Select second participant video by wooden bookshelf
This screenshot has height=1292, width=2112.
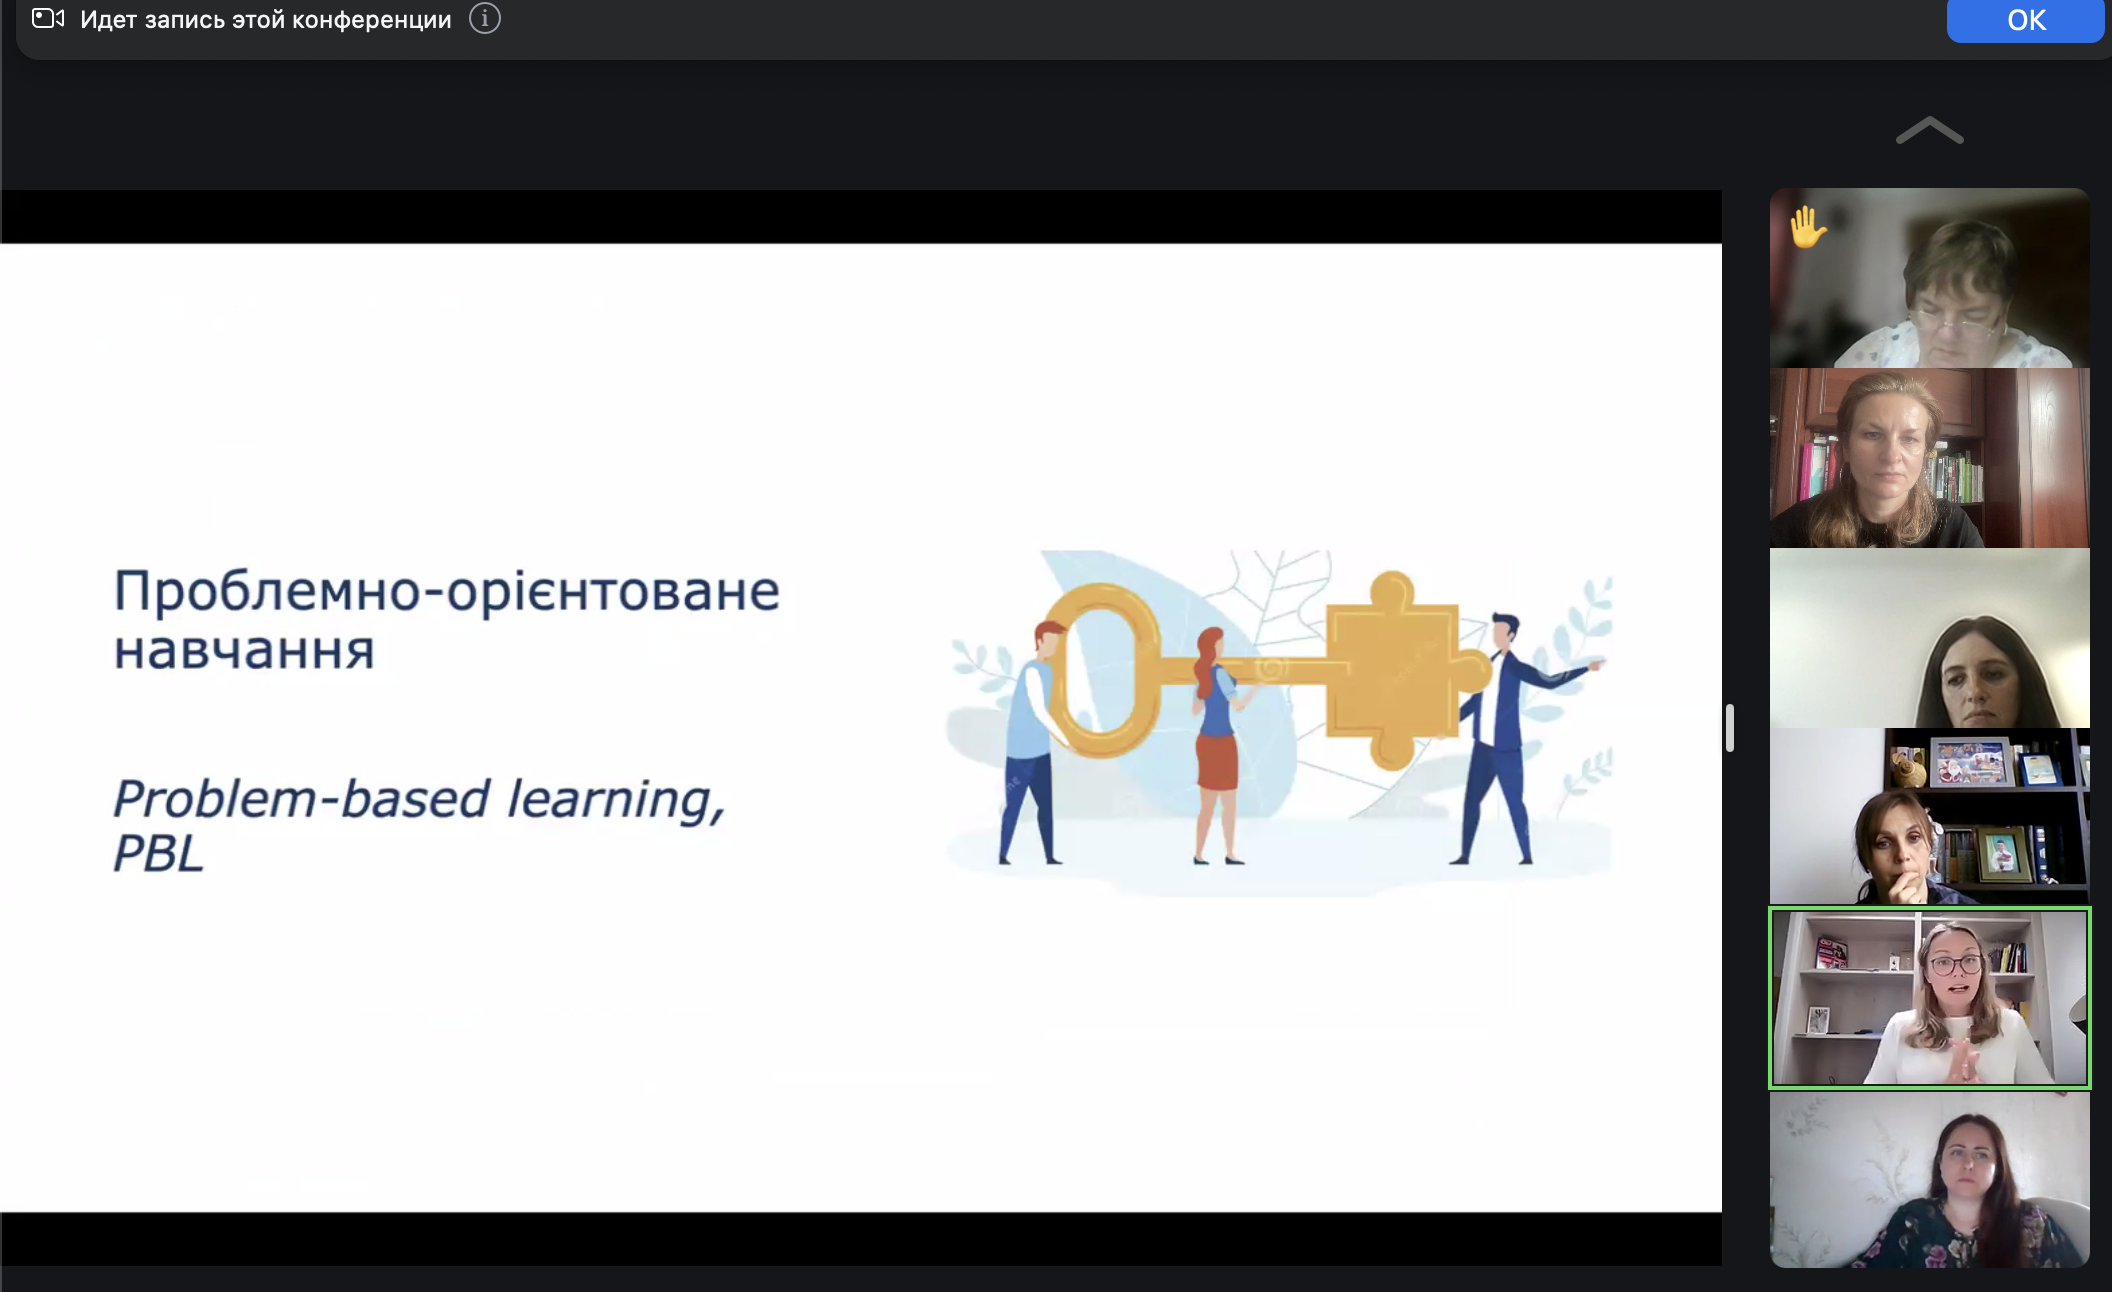(1929, 458)
